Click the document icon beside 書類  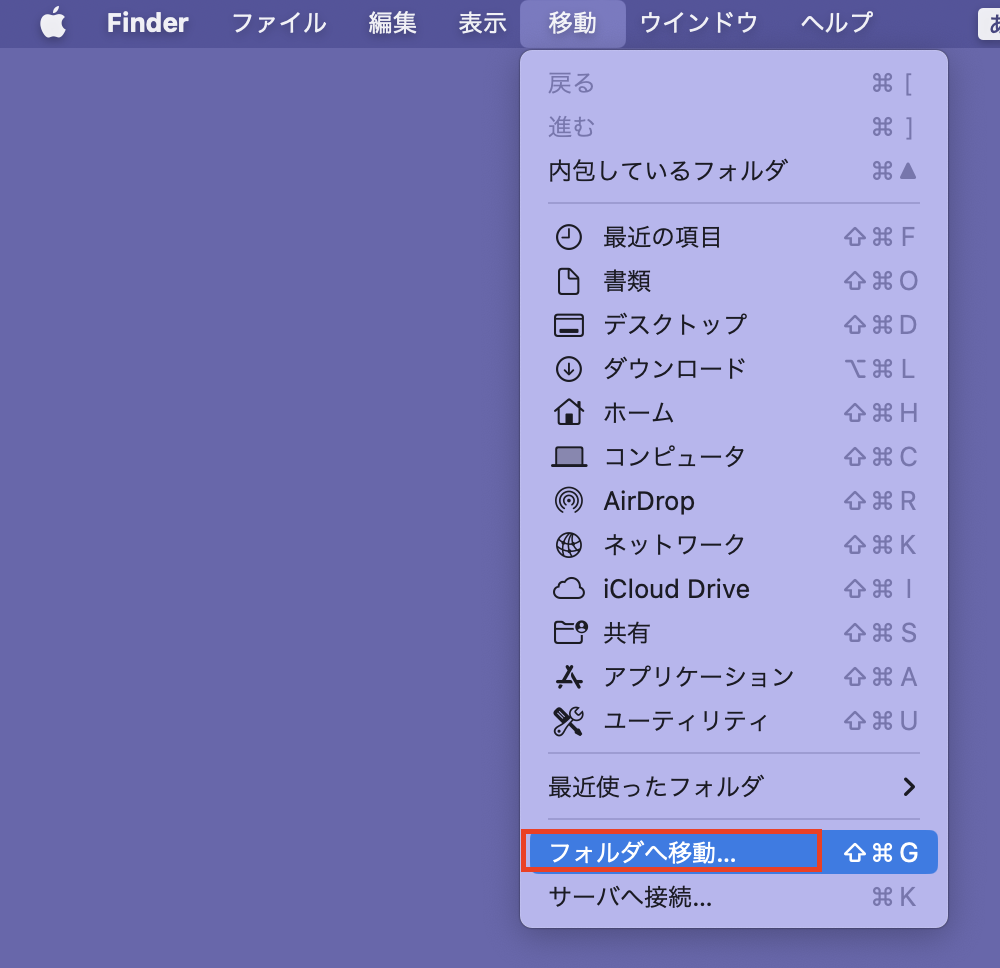(x=568, y=281)
